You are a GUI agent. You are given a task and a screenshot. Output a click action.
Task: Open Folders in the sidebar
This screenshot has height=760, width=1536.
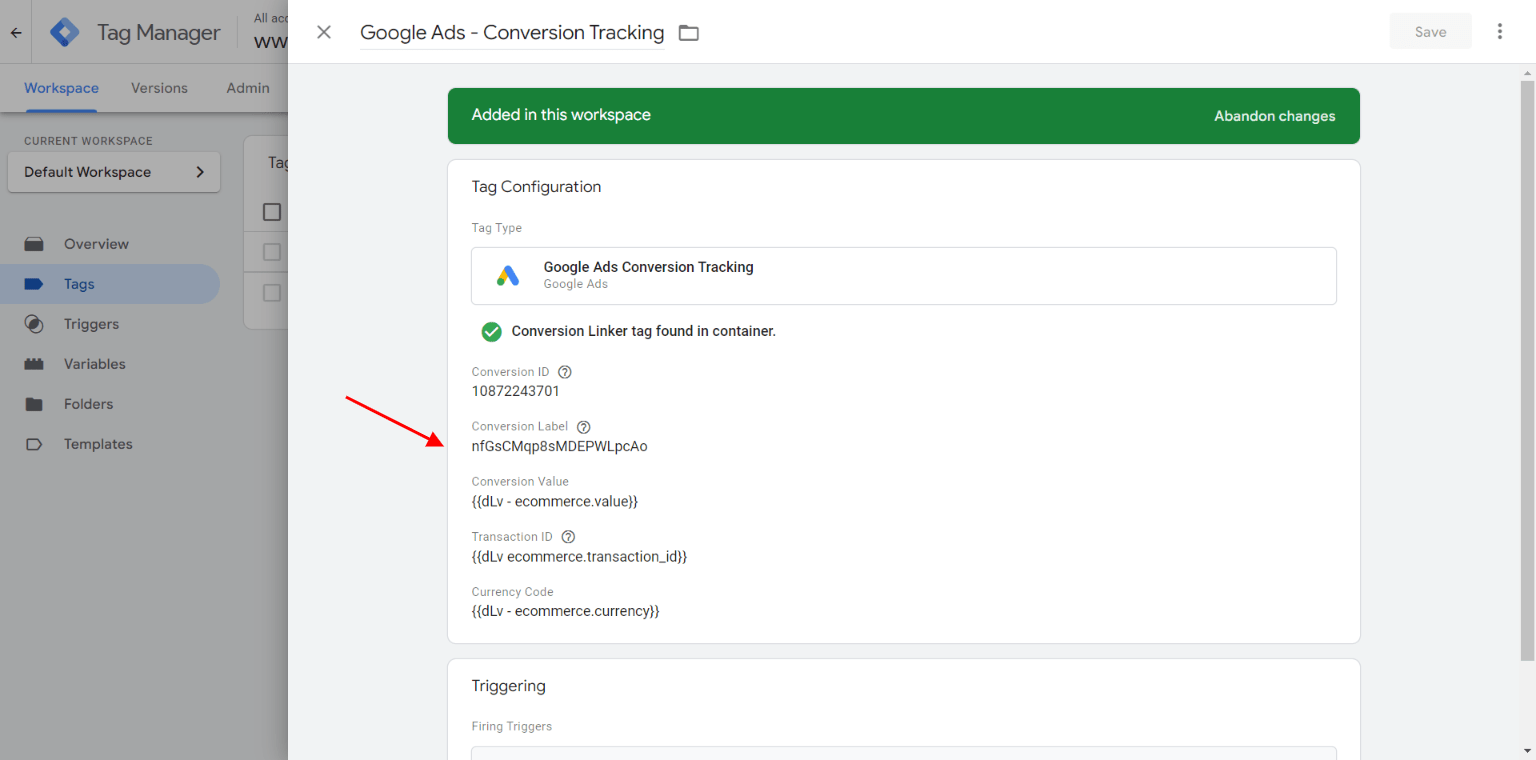110,404
